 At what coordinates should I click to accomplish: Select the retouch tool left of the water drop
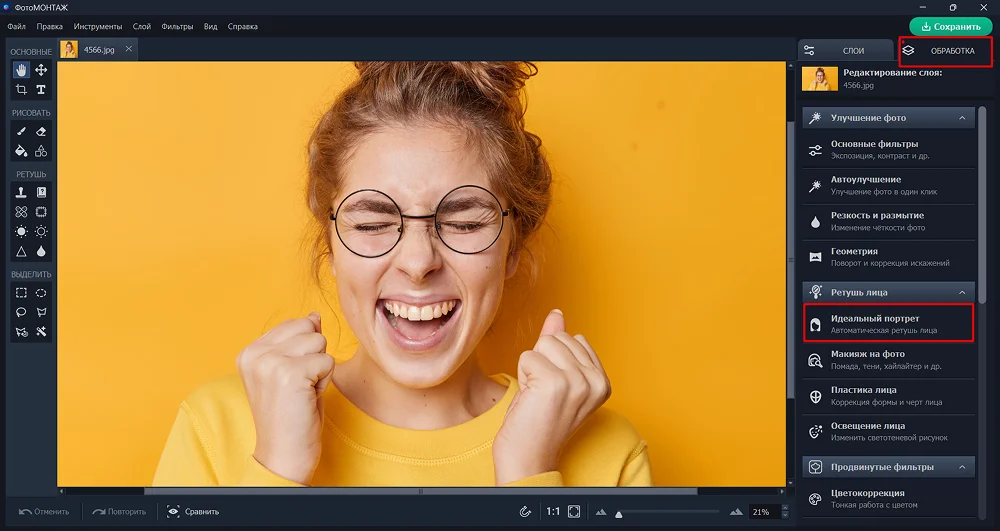(x=21, y=251)
